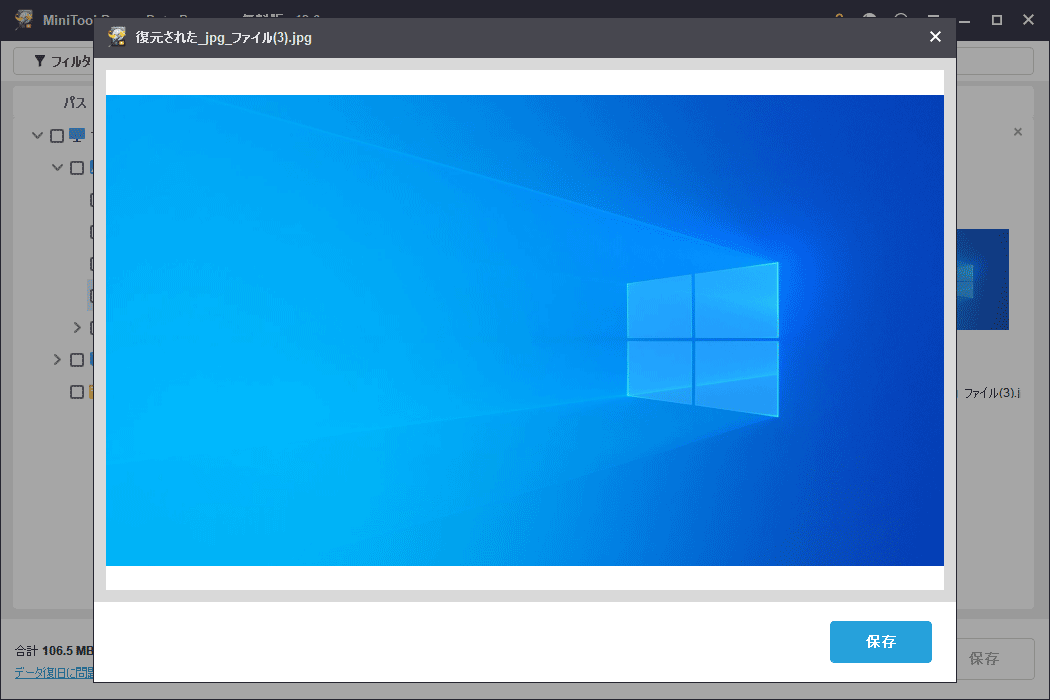Tick the last tree checkbox with orange icon

(x=77, y=392)
